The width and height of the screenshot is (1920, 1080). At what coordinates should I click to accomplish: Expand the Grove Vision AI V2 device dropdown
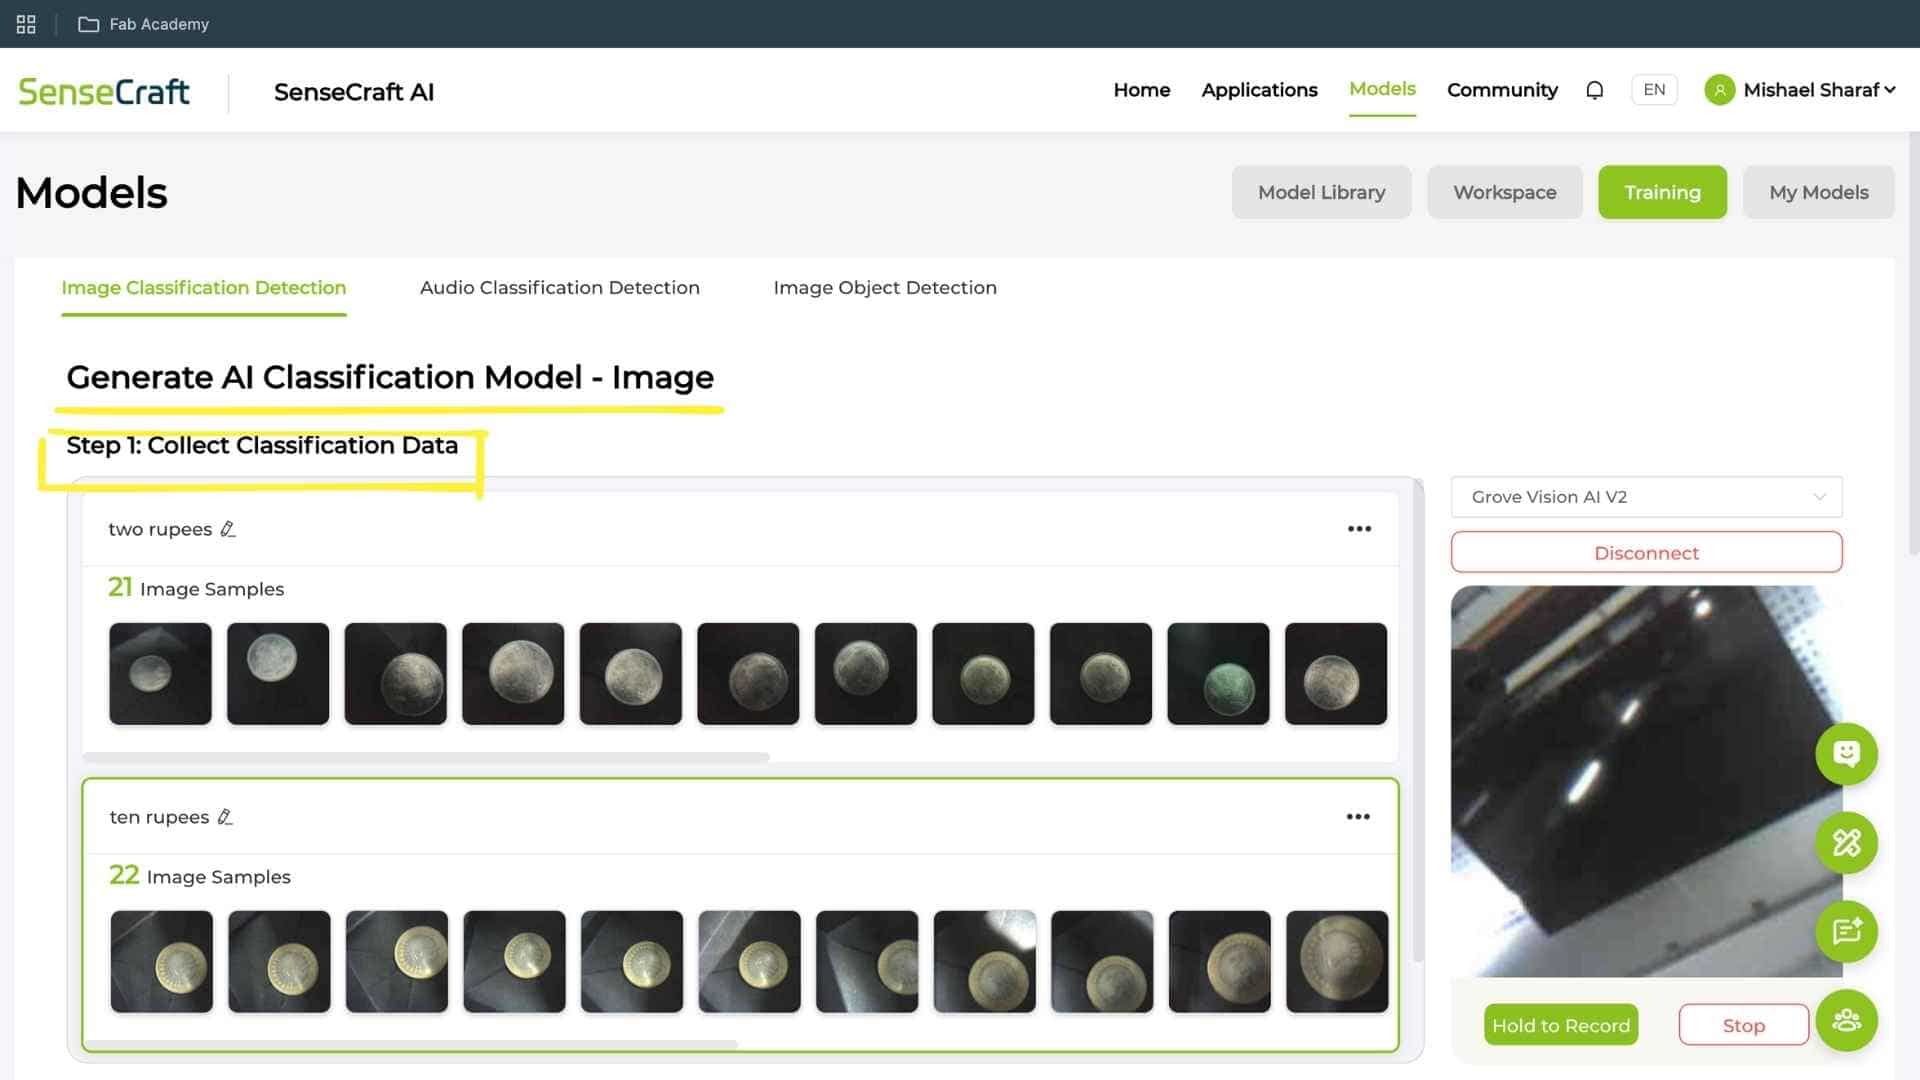(x=1646, y=497)
